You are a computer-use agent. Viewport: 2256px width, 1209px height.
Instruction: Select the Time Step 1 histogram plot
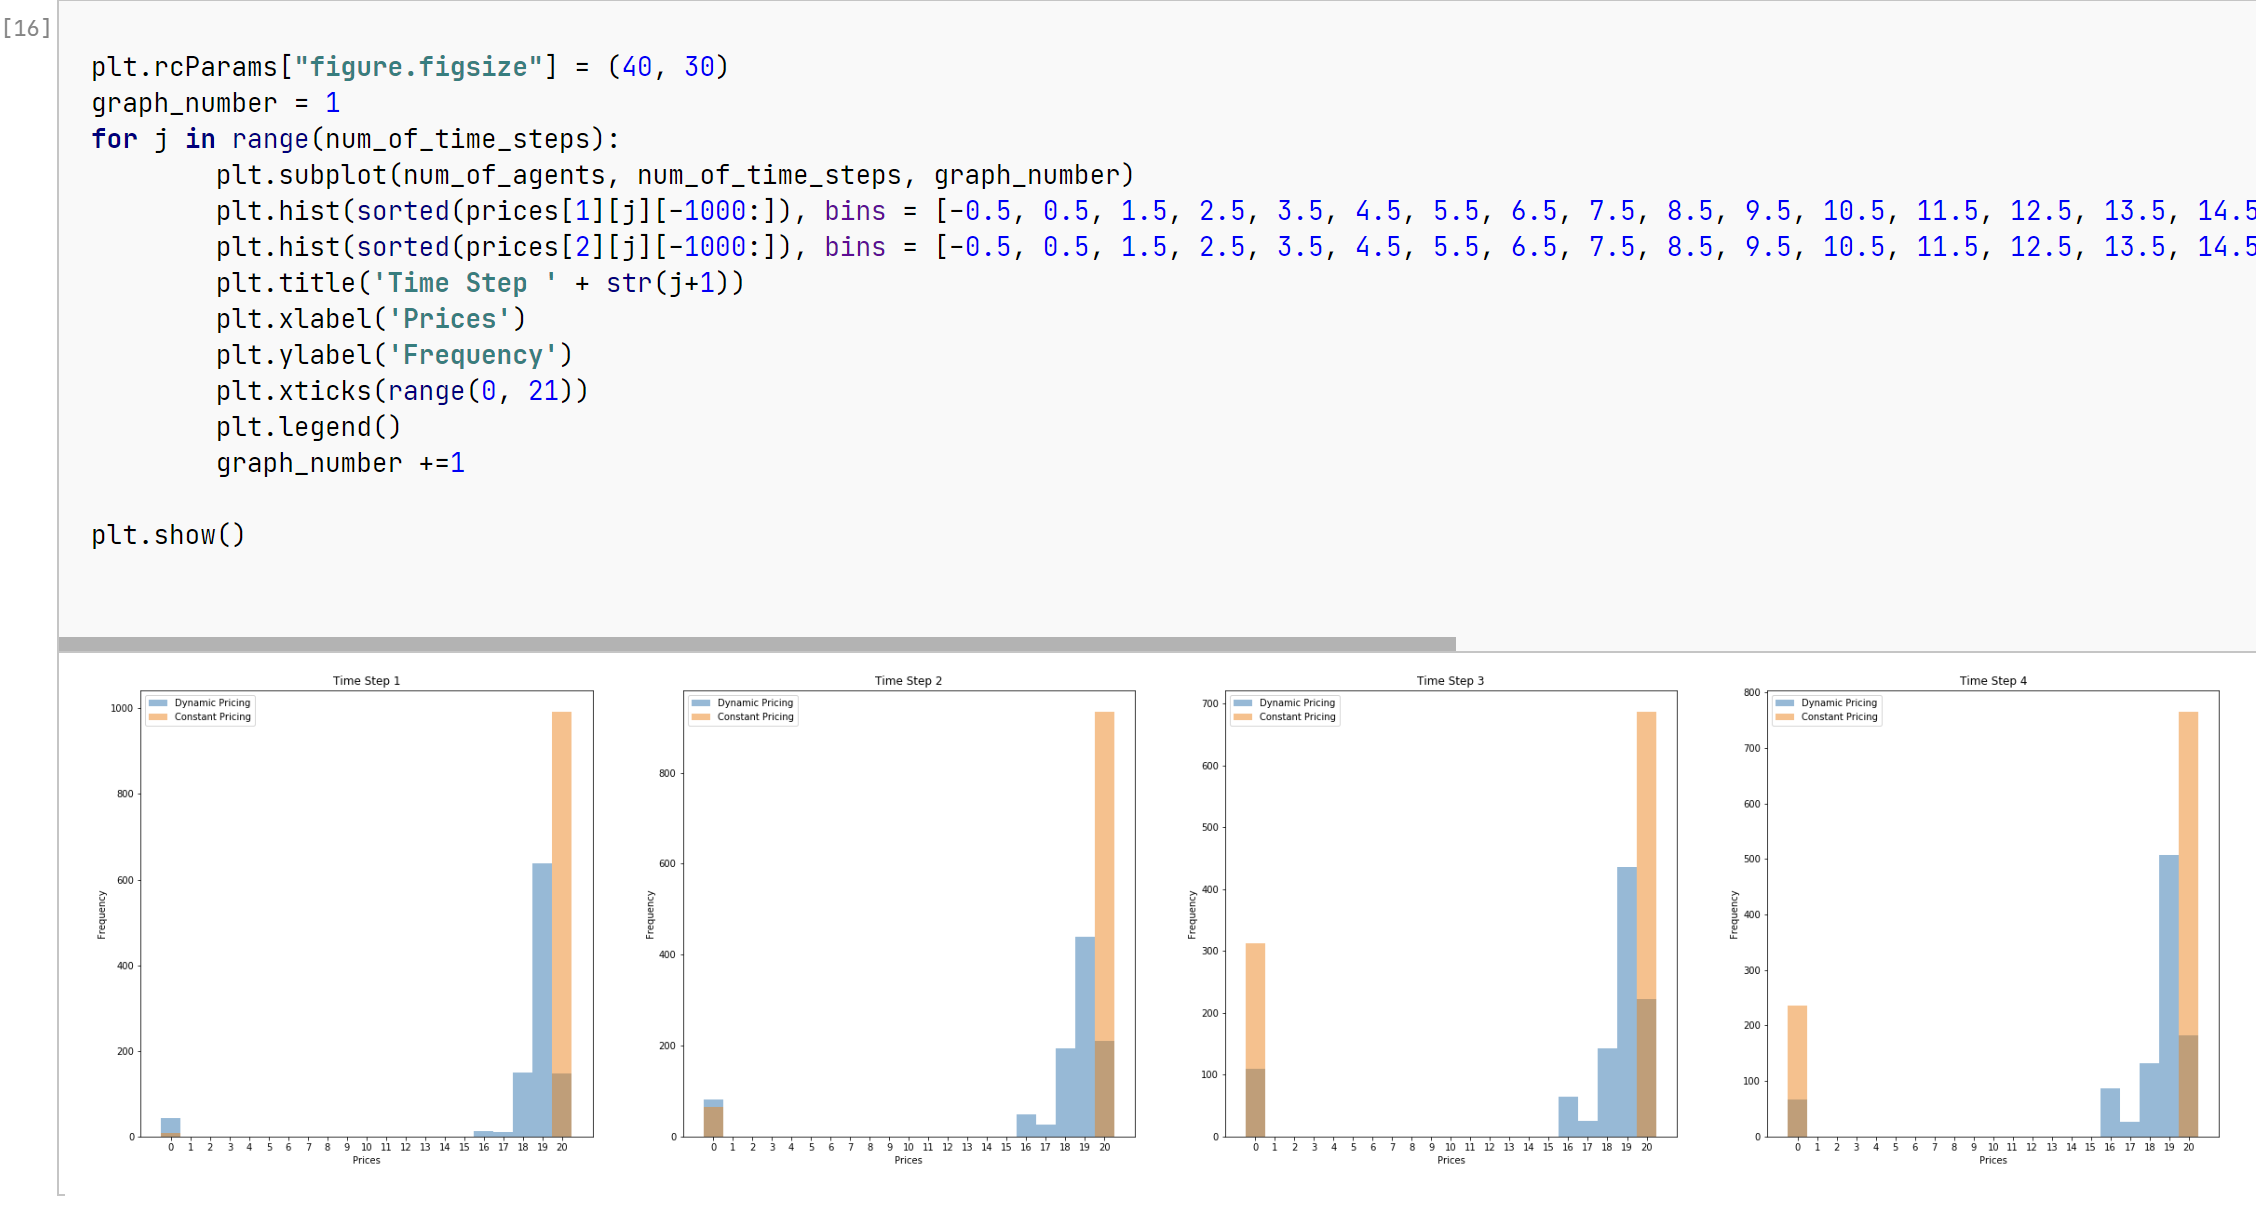pyautogui.click(x=366, y=913)
